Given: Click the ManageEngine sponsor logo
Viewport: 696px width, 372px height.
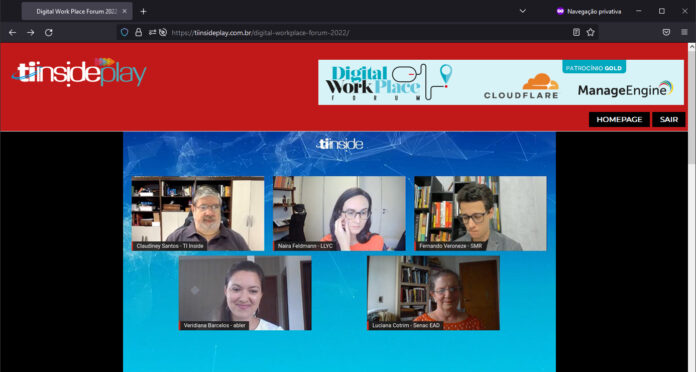Looking at the screenshot, I should (625, 89).
